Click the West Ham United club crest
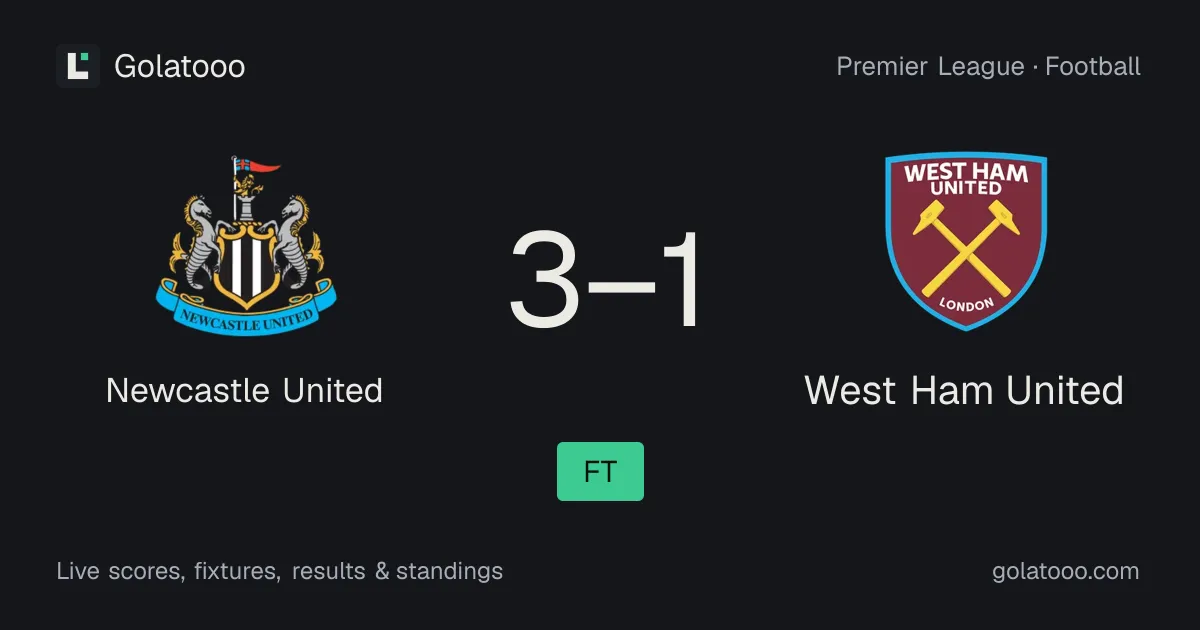The width and height of the screenshot is (1200, 630). pyautogui.click(x=966, y=242)
